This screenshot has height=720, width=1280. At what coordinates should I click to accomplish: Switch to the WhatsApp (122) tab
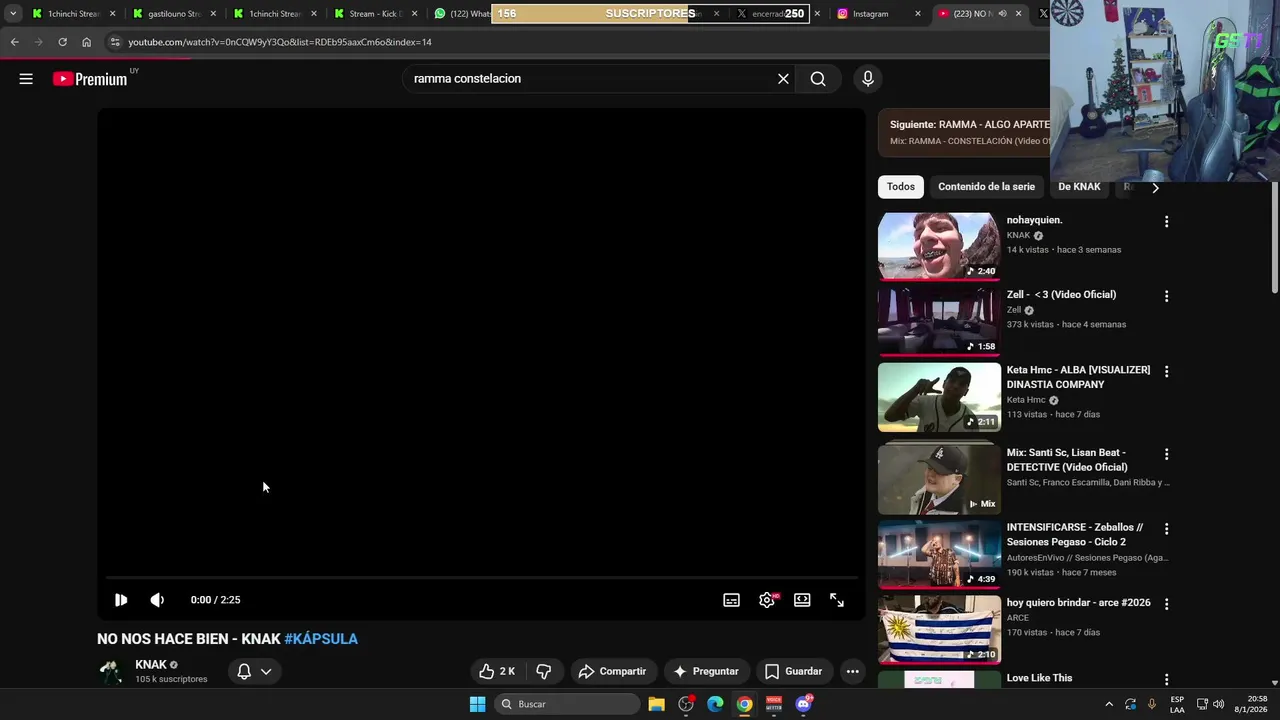point(462,14)
